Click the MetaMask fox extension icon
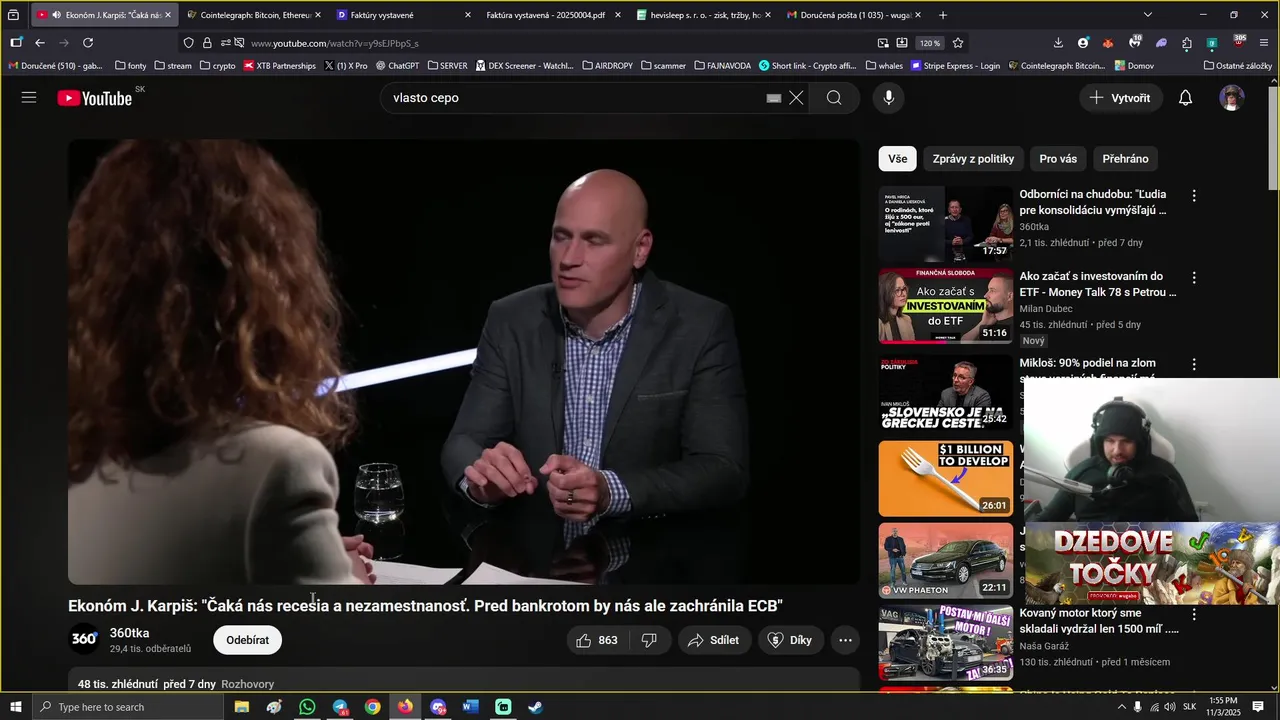 (x=1108, y=43)
